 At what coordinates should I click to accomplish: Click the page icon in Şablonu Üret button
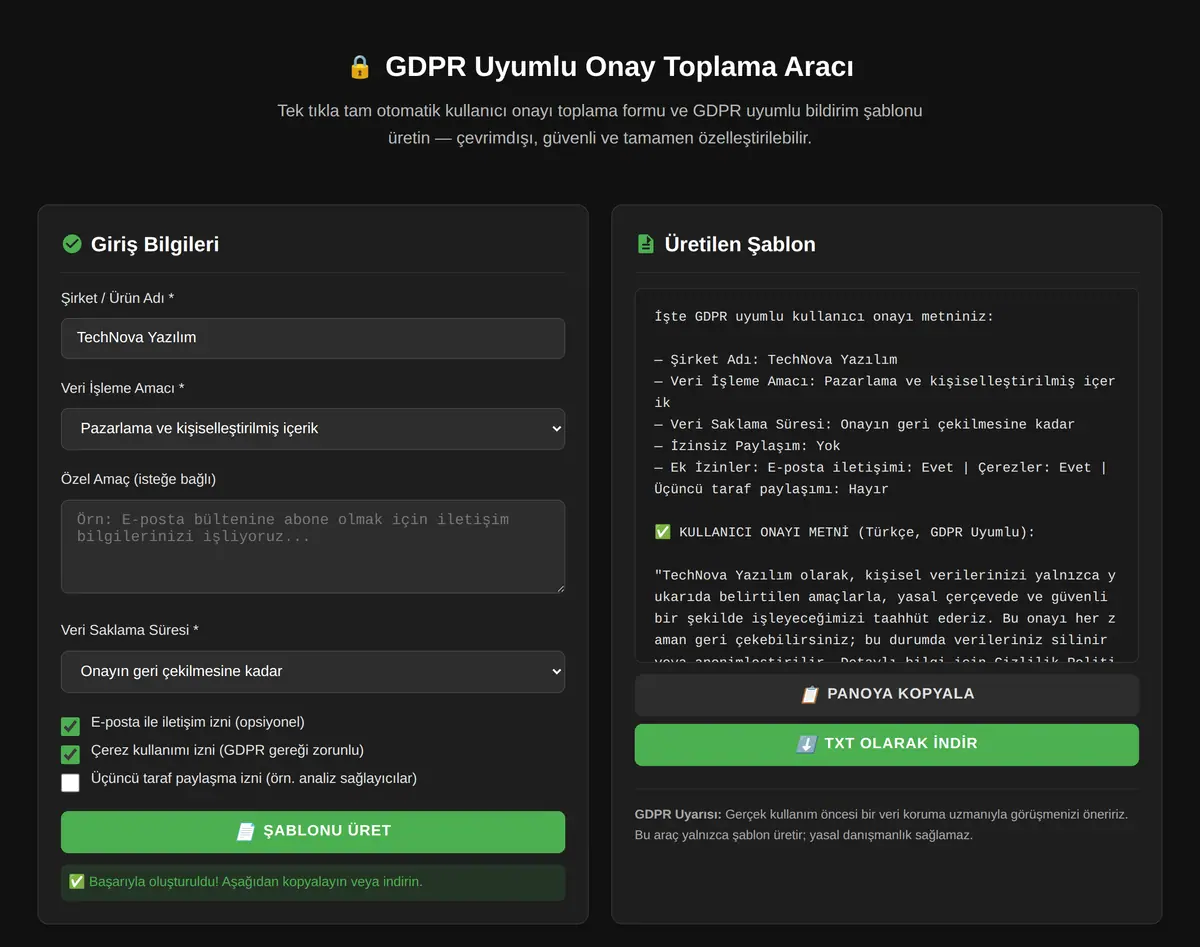[x=245, y=831]
